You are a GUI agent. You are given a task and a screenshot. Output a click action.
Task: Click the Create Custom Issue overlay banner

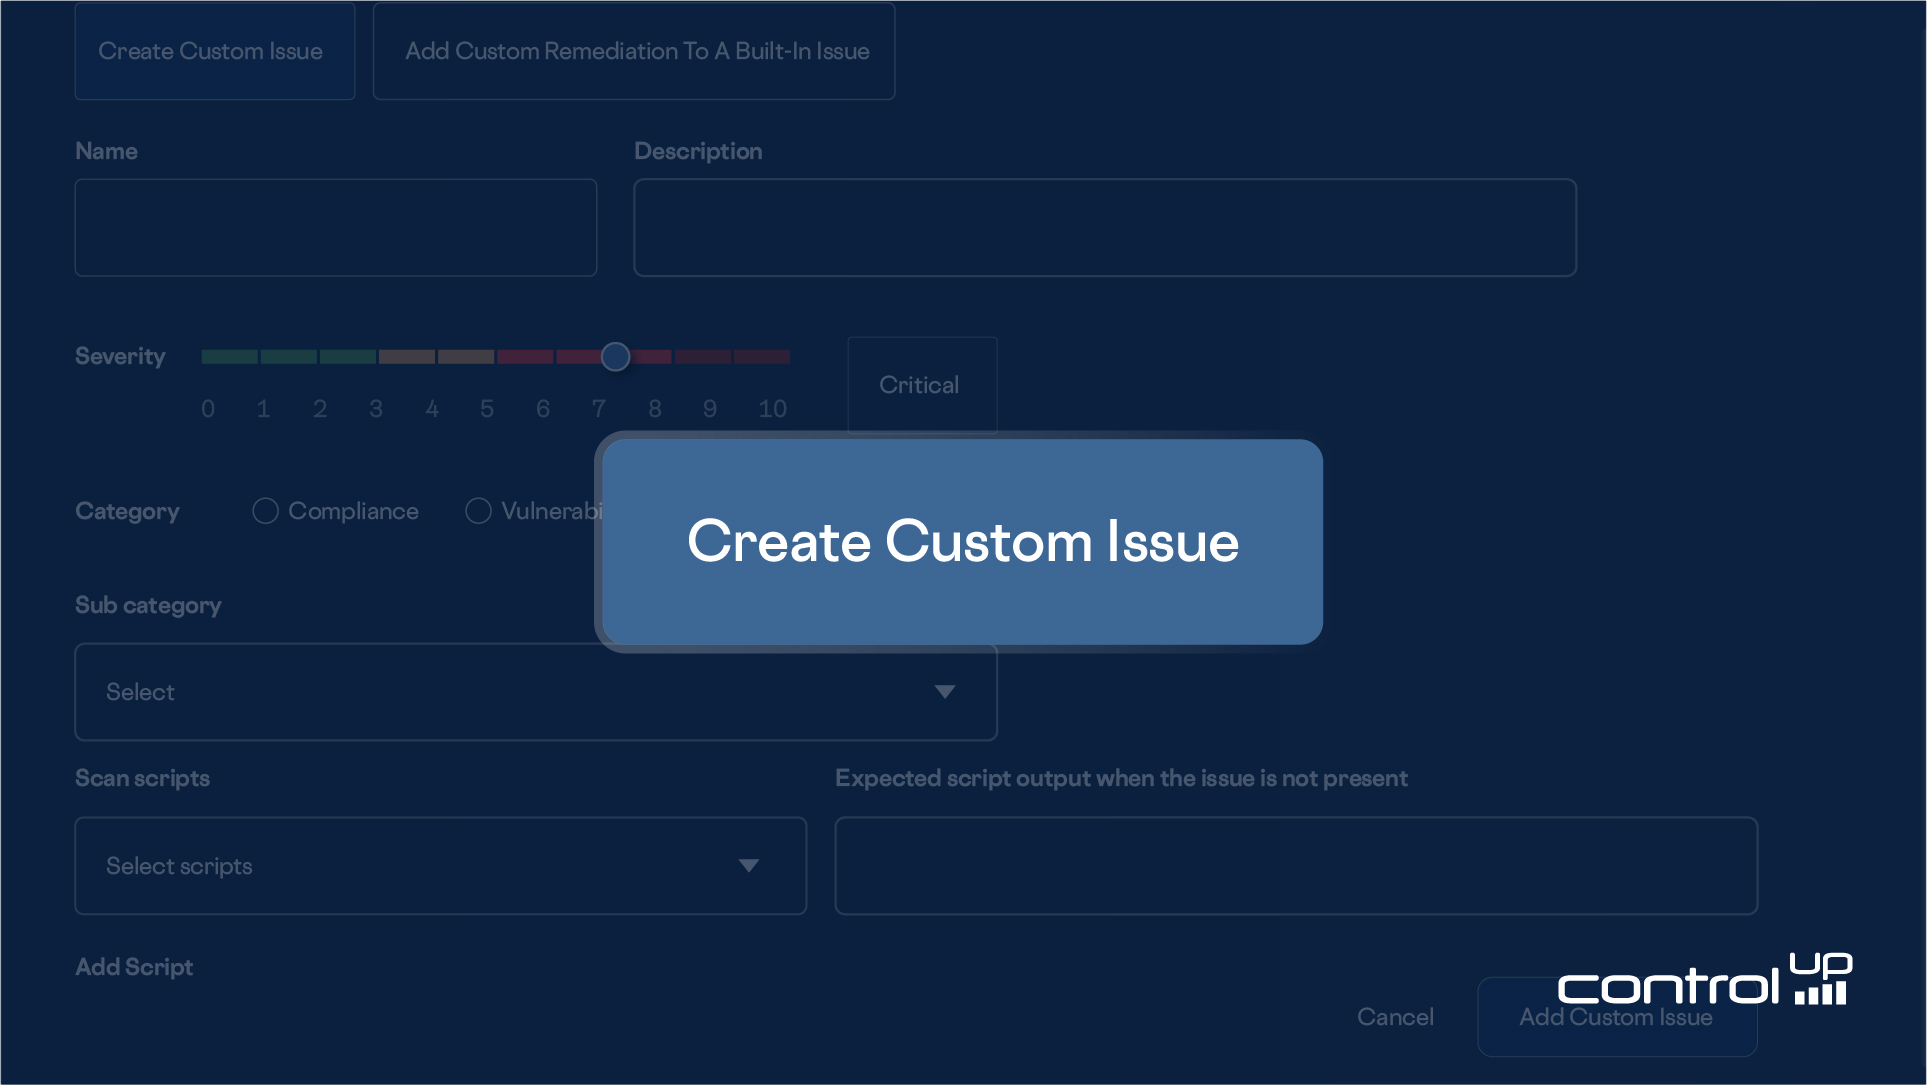point(962,542)
